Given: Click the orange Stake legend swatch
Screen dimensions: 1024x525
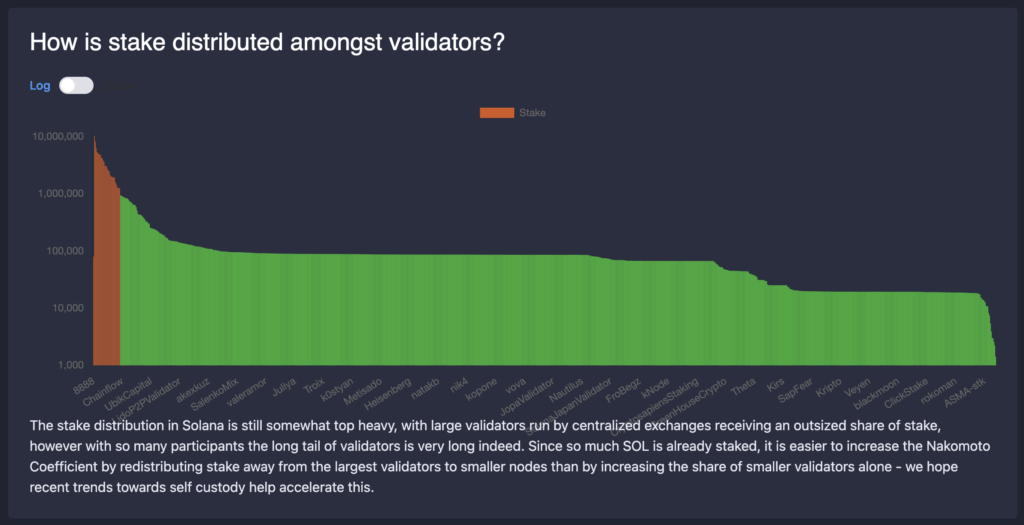Looking at the screenshot, I should point(497,113).
